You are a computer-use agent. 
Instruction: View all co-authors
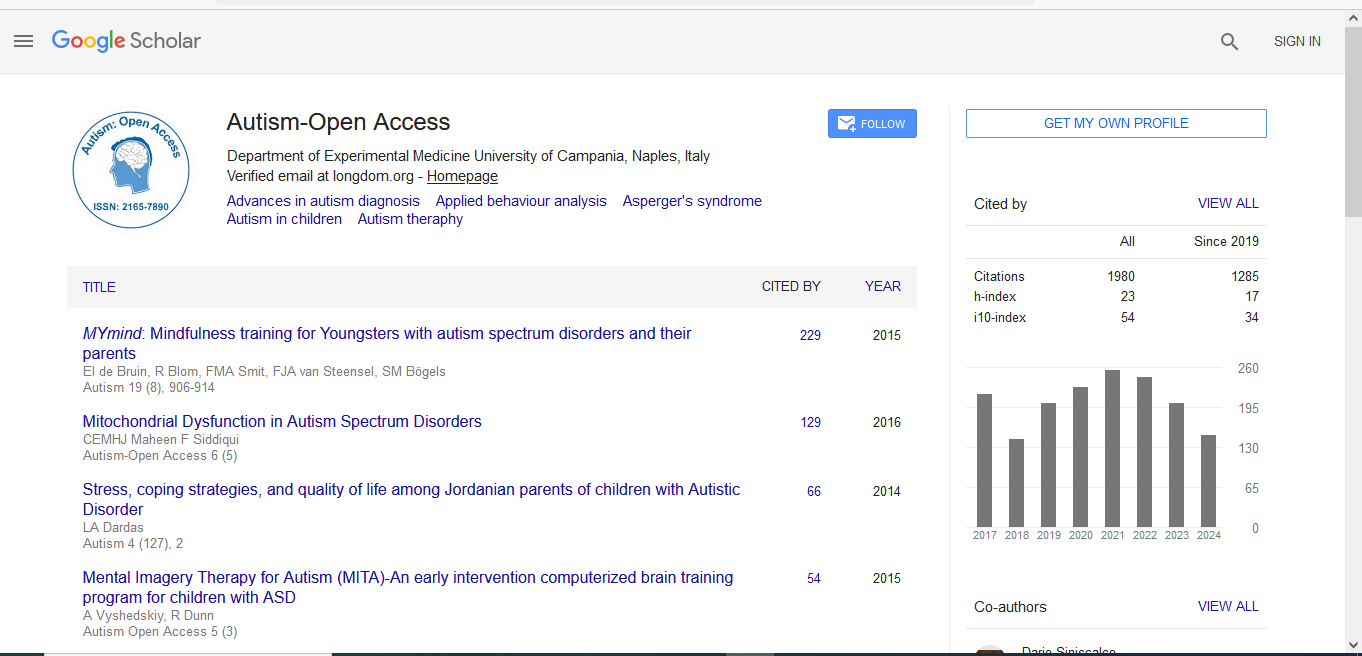[x=1228, y=606]
